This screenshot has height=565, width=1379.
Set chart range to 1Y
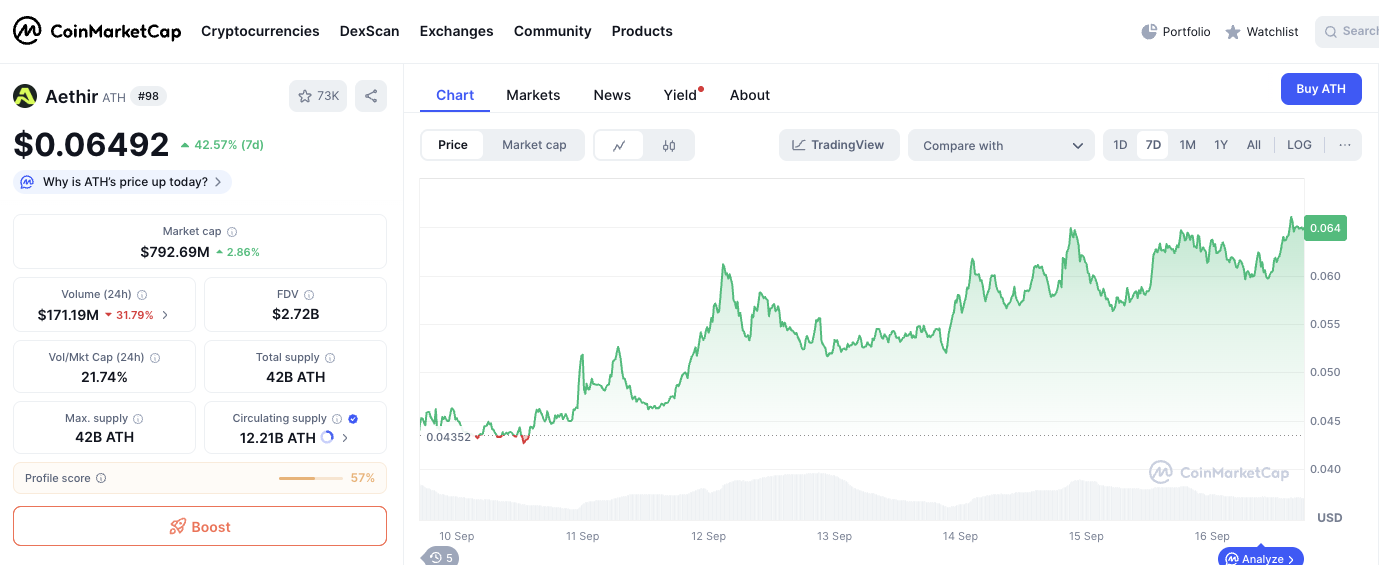pyautogui.click(x=1221, y=145)
